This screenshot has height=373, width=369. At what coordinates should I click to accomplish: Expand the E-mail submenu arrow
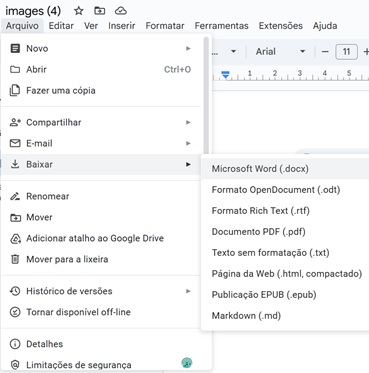(188, 143)
